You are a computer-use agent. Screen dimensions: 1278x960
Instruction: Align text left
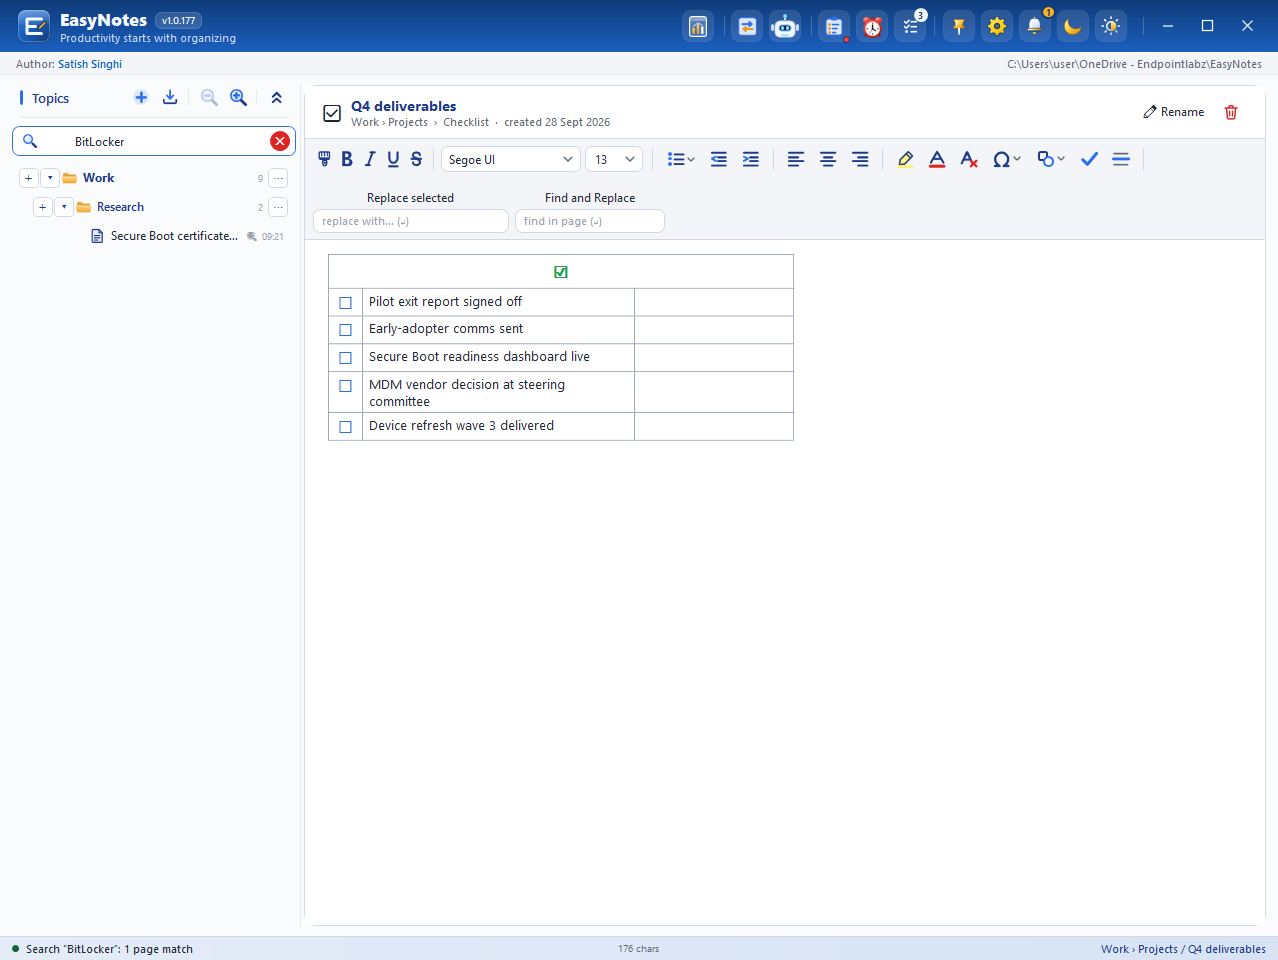click(x=796, y=159)
